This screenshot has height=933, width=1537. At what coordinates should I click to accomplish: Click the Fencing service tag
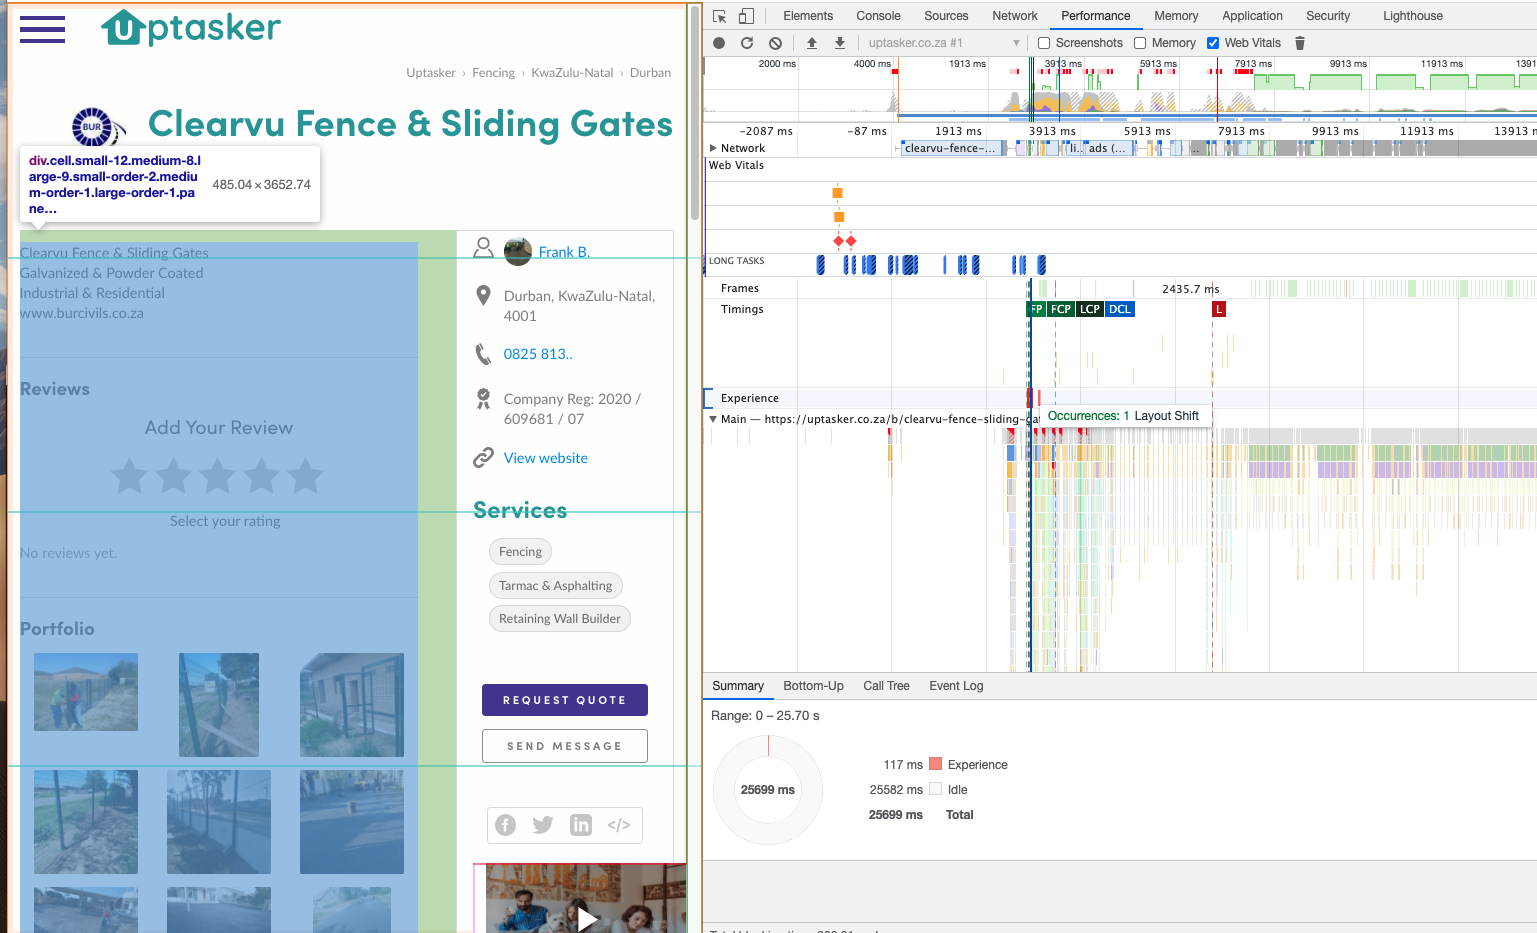[x=520, y=552]
